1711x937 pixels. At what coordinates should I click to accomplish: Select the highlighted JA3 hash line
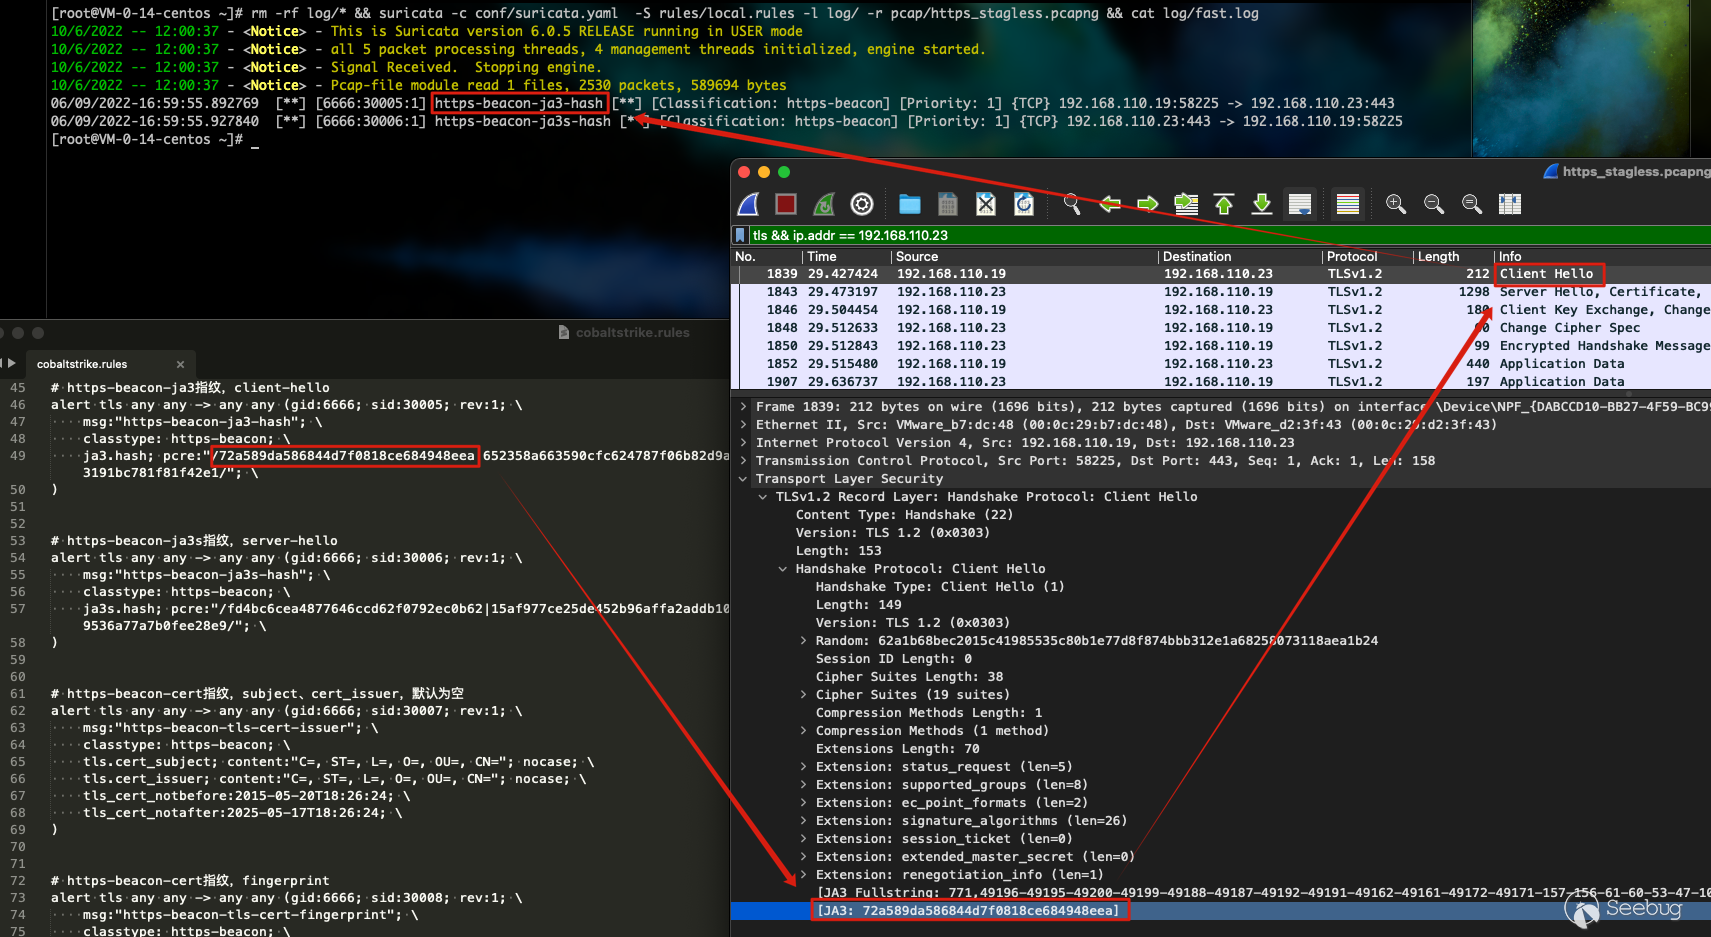coord(1221,911)
